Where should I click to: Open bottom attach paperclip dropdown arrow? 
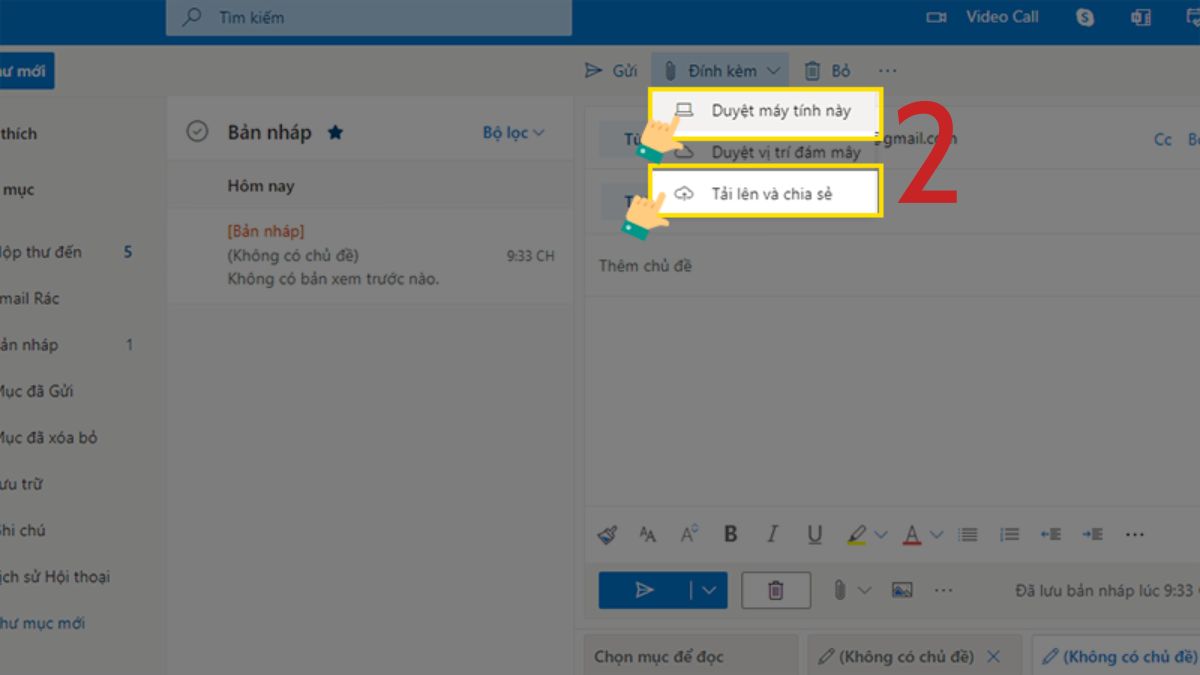tap(864, 590)
